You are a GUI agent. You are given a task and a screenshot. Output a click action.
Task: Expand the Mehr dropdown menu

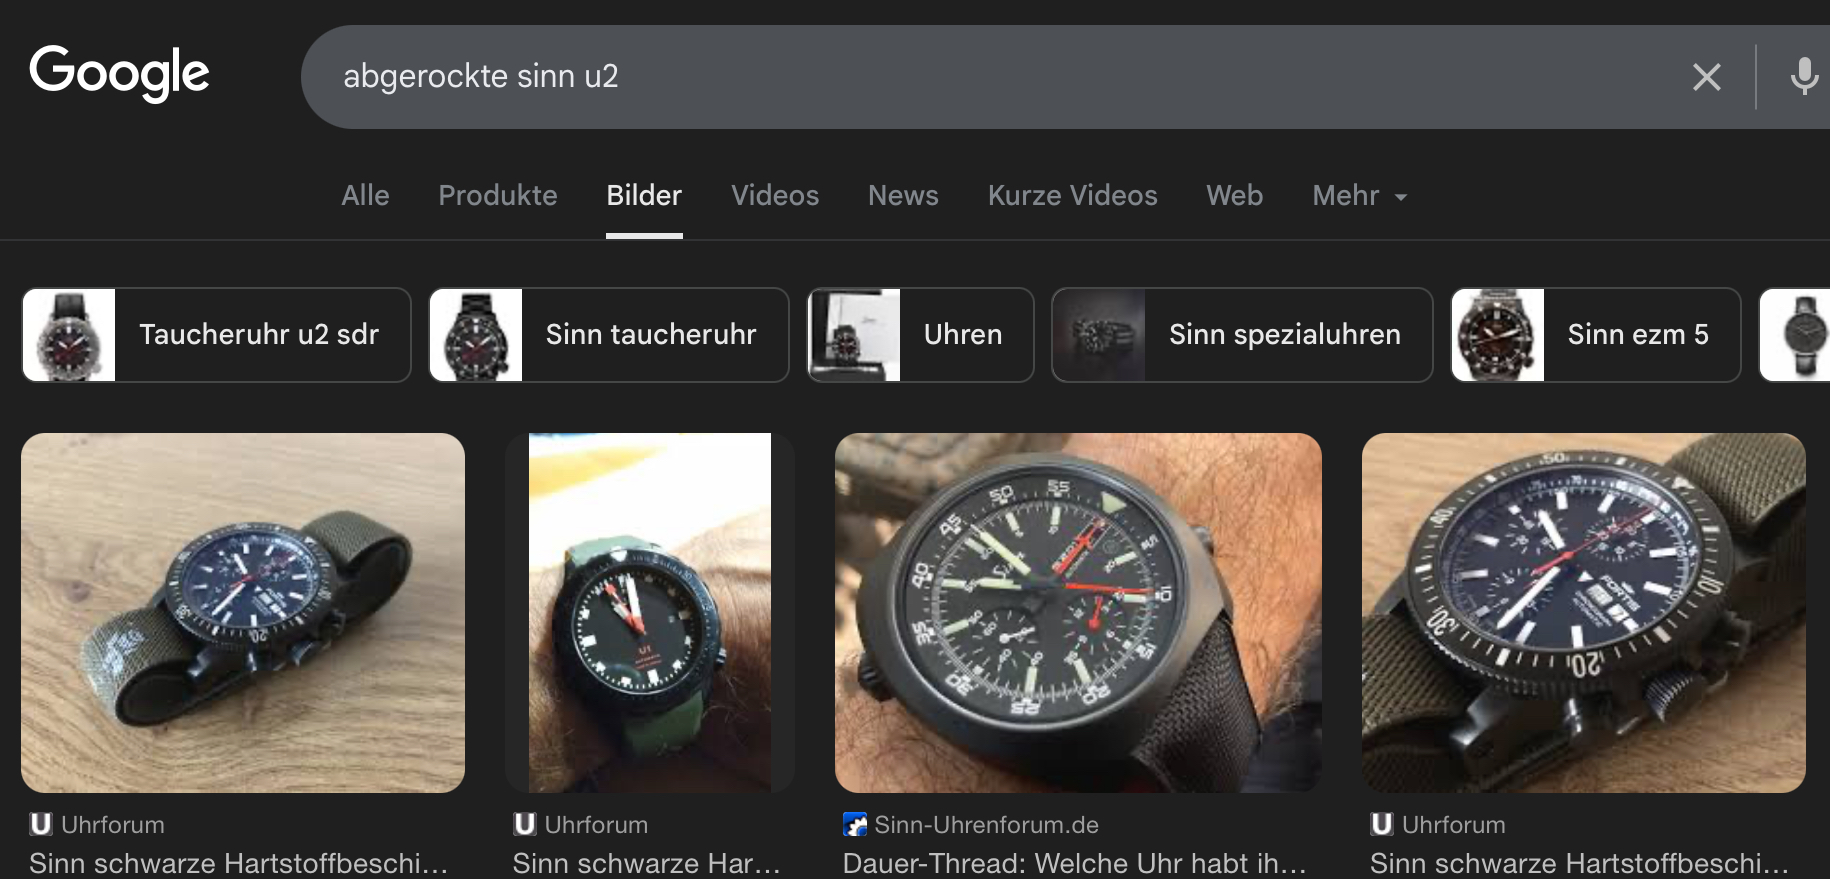coord(1360,195)
